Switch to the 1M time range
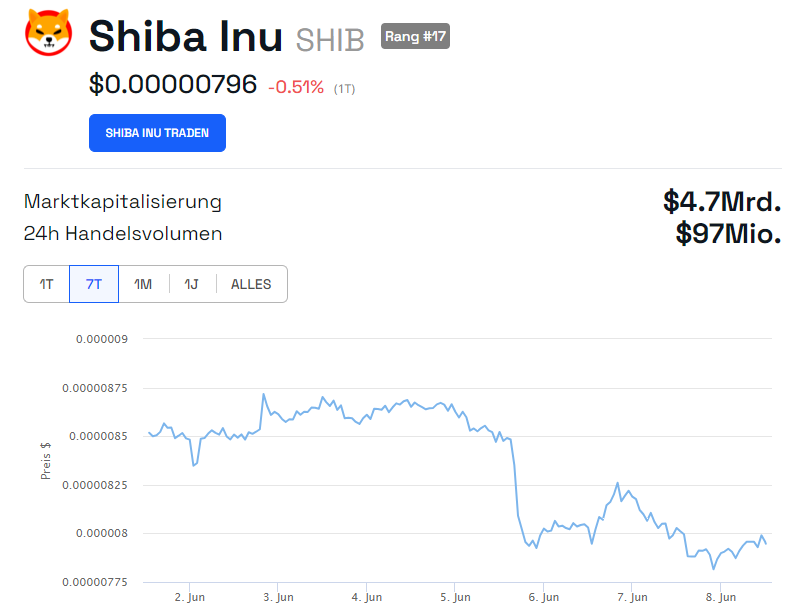Screen dimensions: 801x616 tap(142, 284)
